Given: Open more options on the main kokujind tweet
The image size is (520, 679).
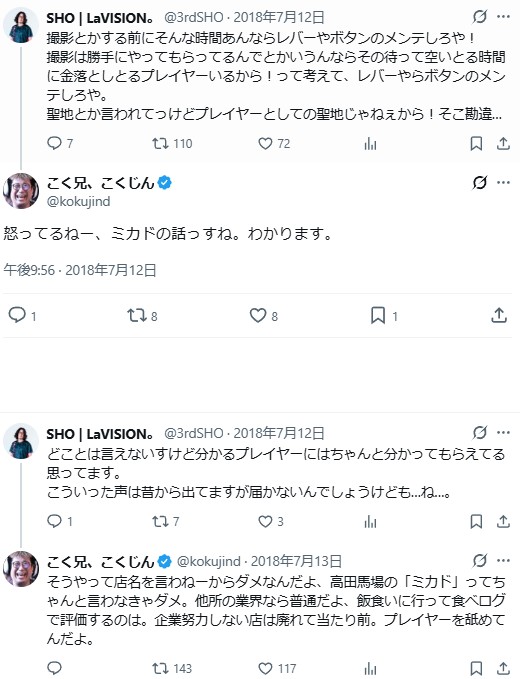Looking at the screenshot, I should pos(504,183).
